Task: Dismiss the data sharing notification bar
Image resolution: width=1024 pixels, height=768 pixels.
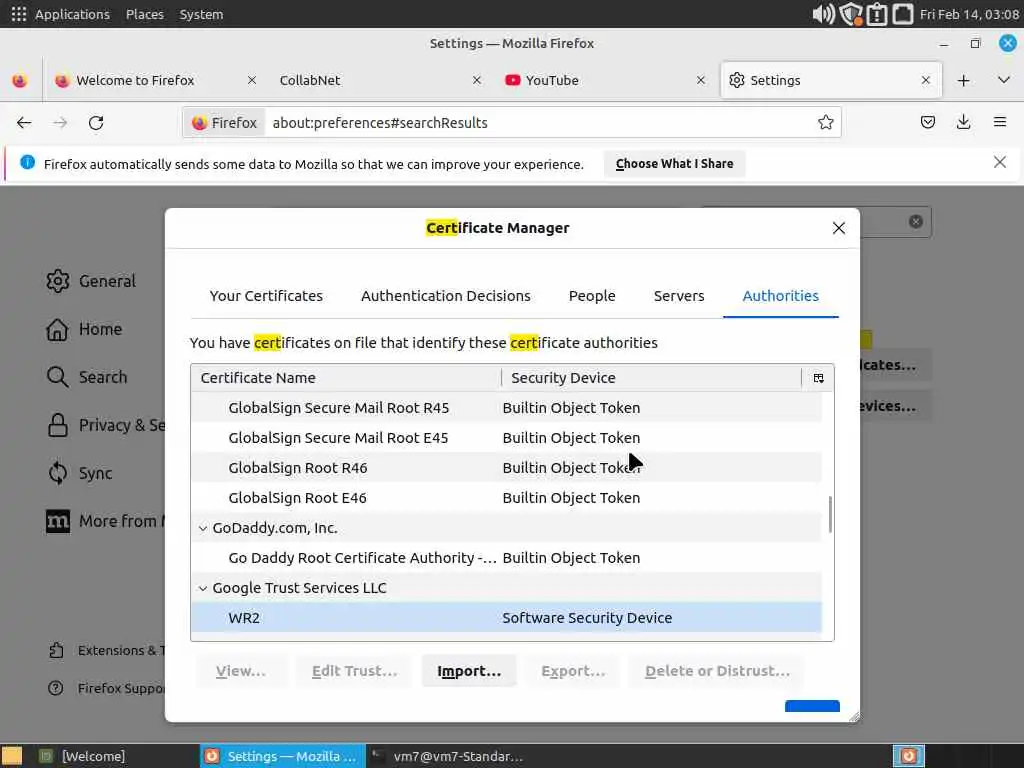Action: point(999,162)
